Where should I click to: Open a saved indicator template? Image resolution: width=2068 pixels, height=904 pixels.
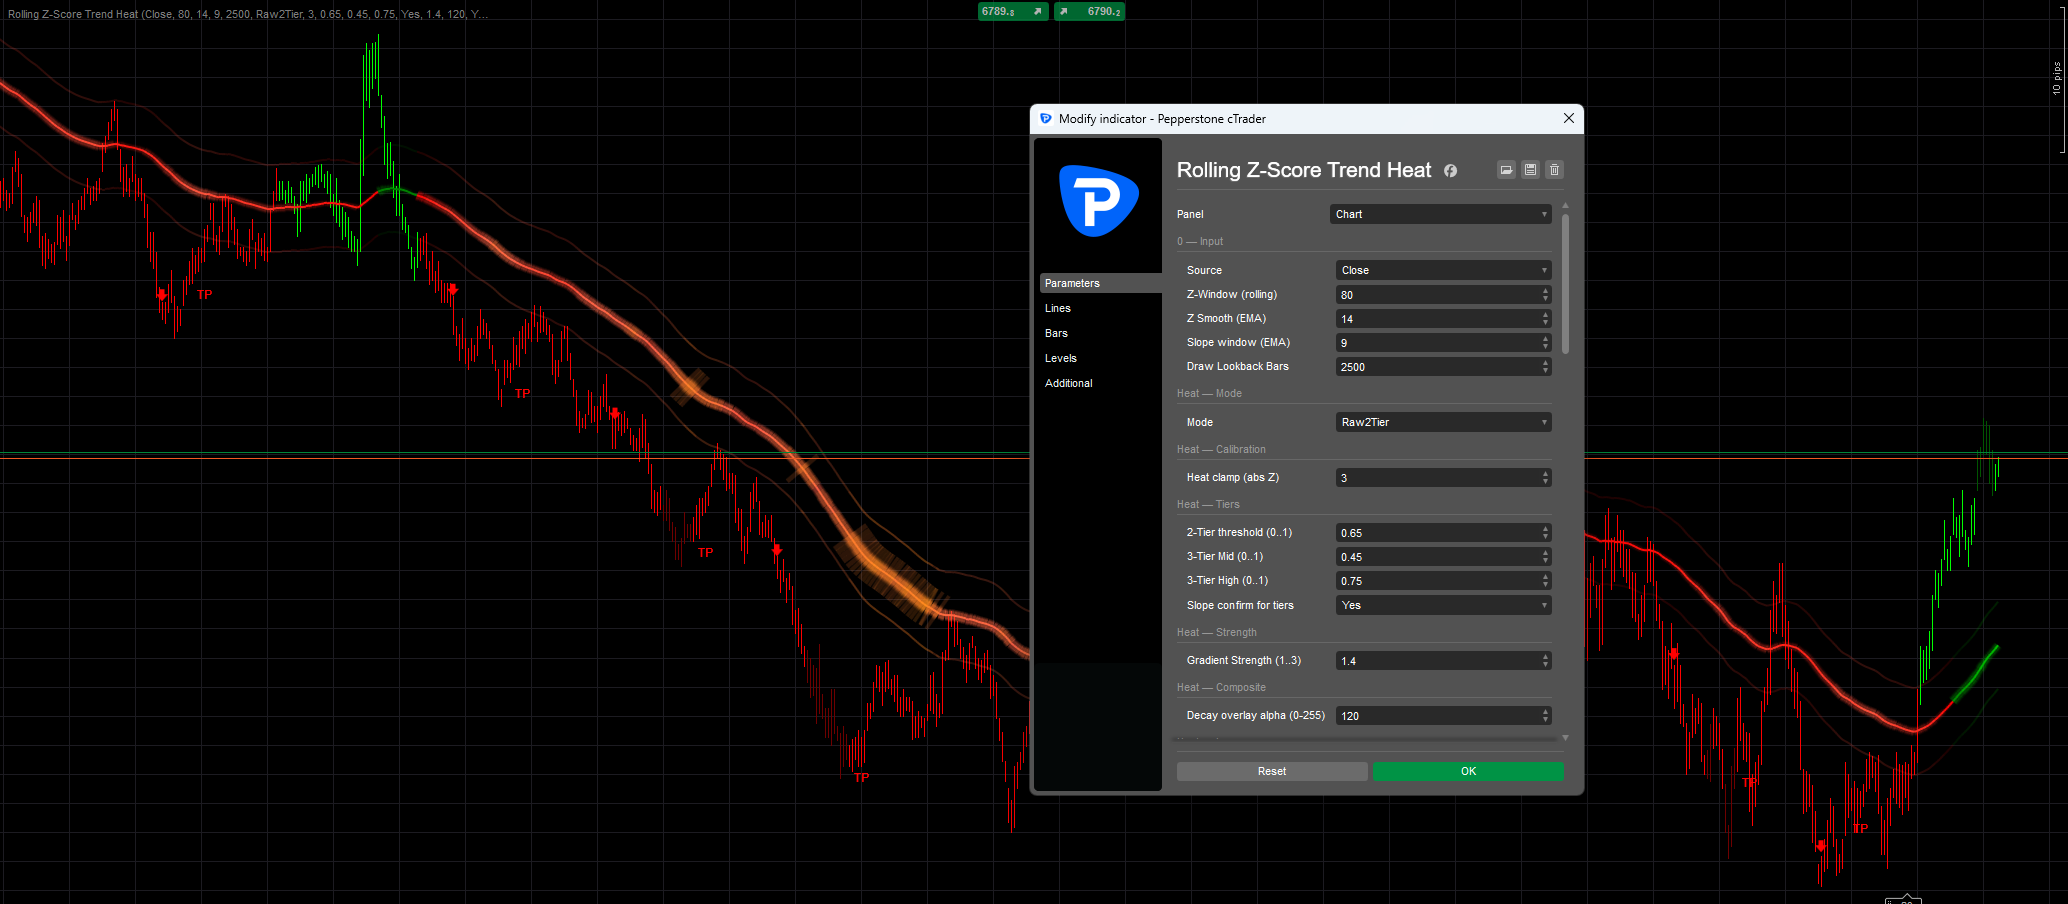pyautogui.click(x=1506, y=169)
